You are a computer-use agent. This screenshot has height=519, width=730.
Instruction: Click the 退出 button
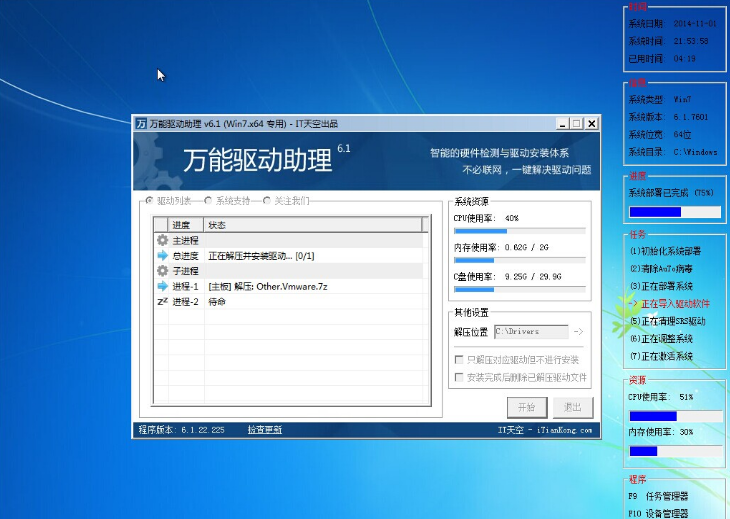click(x=573, y=407)
